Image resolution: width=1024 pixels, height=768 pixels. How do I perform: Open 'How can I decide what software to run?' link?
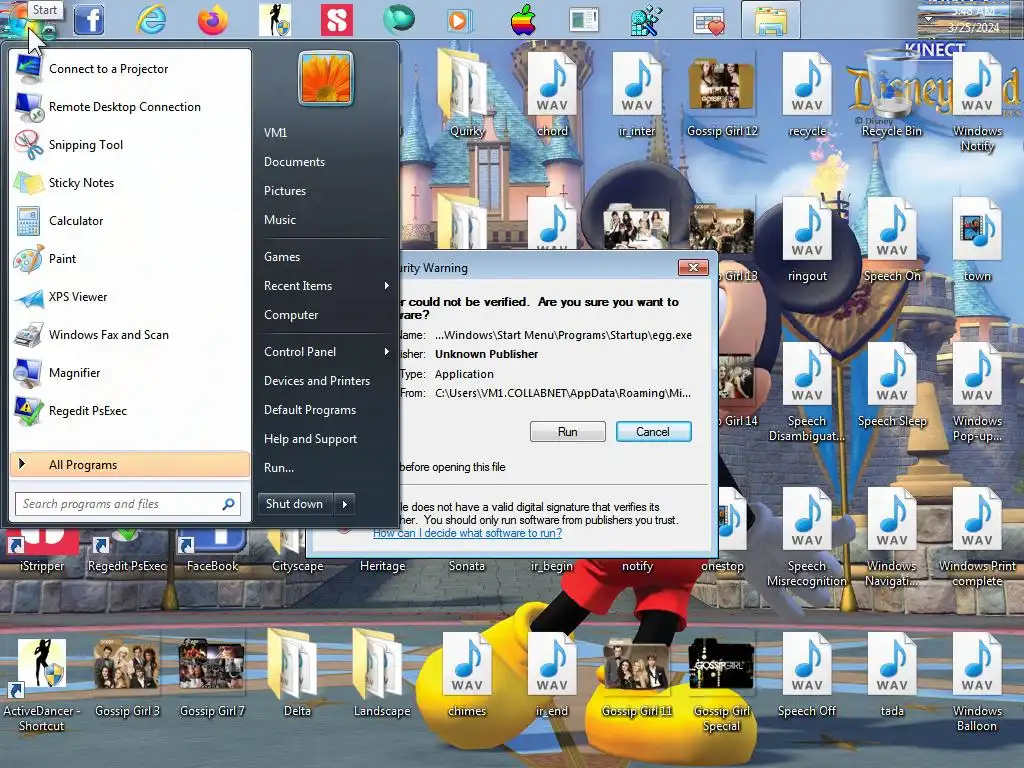coord(468,533)
